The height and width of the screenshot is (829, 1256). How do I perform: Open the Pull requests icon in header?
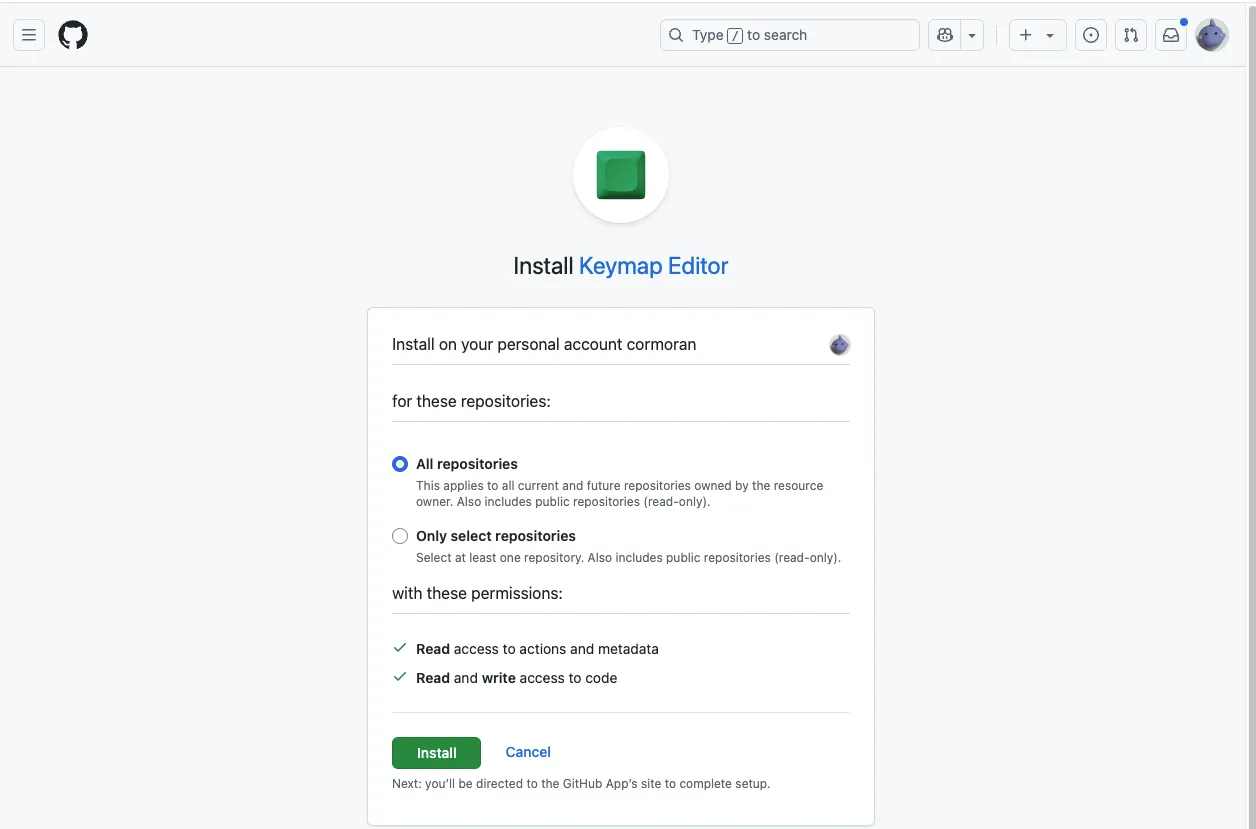coord(1131,35)
